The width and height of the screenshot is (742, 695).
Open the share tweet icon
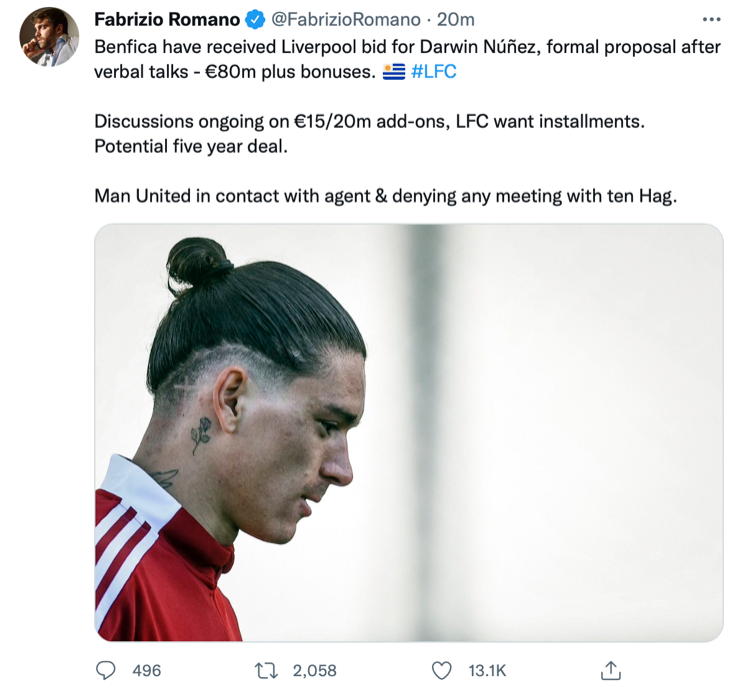pos(610,670)
